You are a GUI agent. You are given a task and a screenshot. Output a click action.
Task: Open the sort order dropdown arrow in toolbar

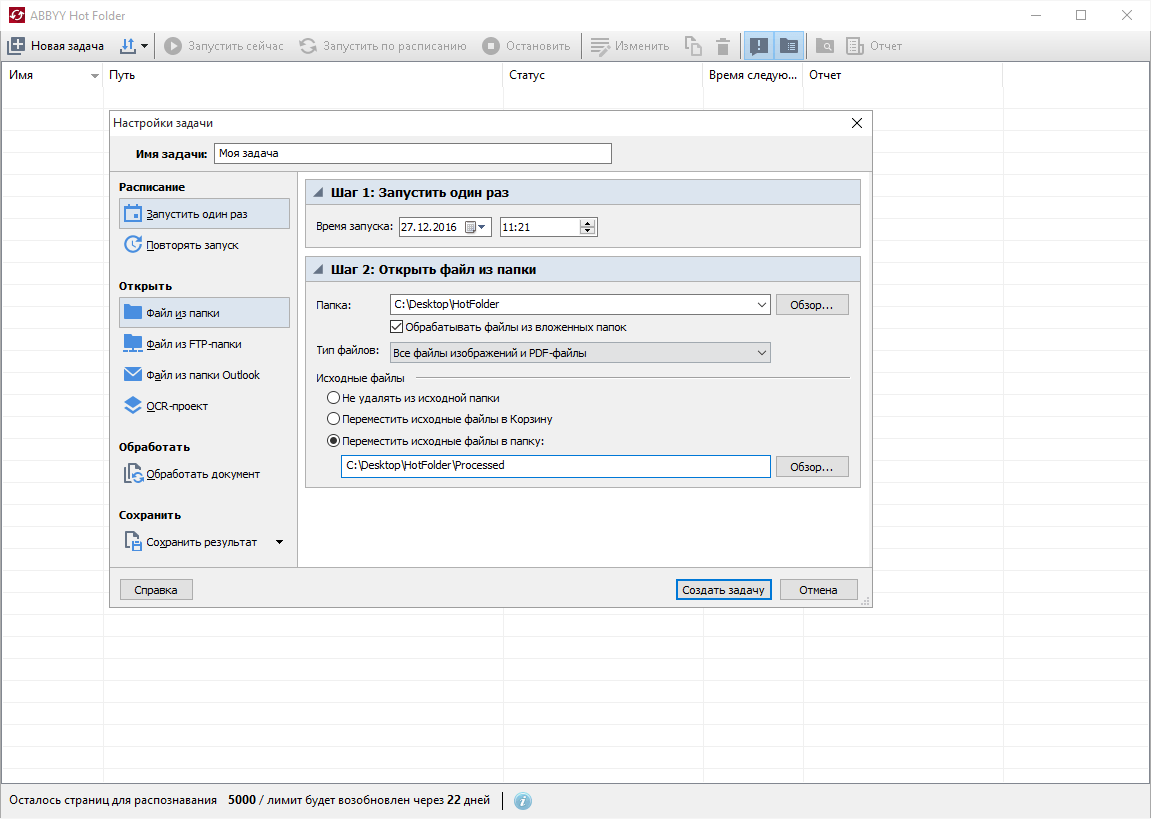coord(145,46)
